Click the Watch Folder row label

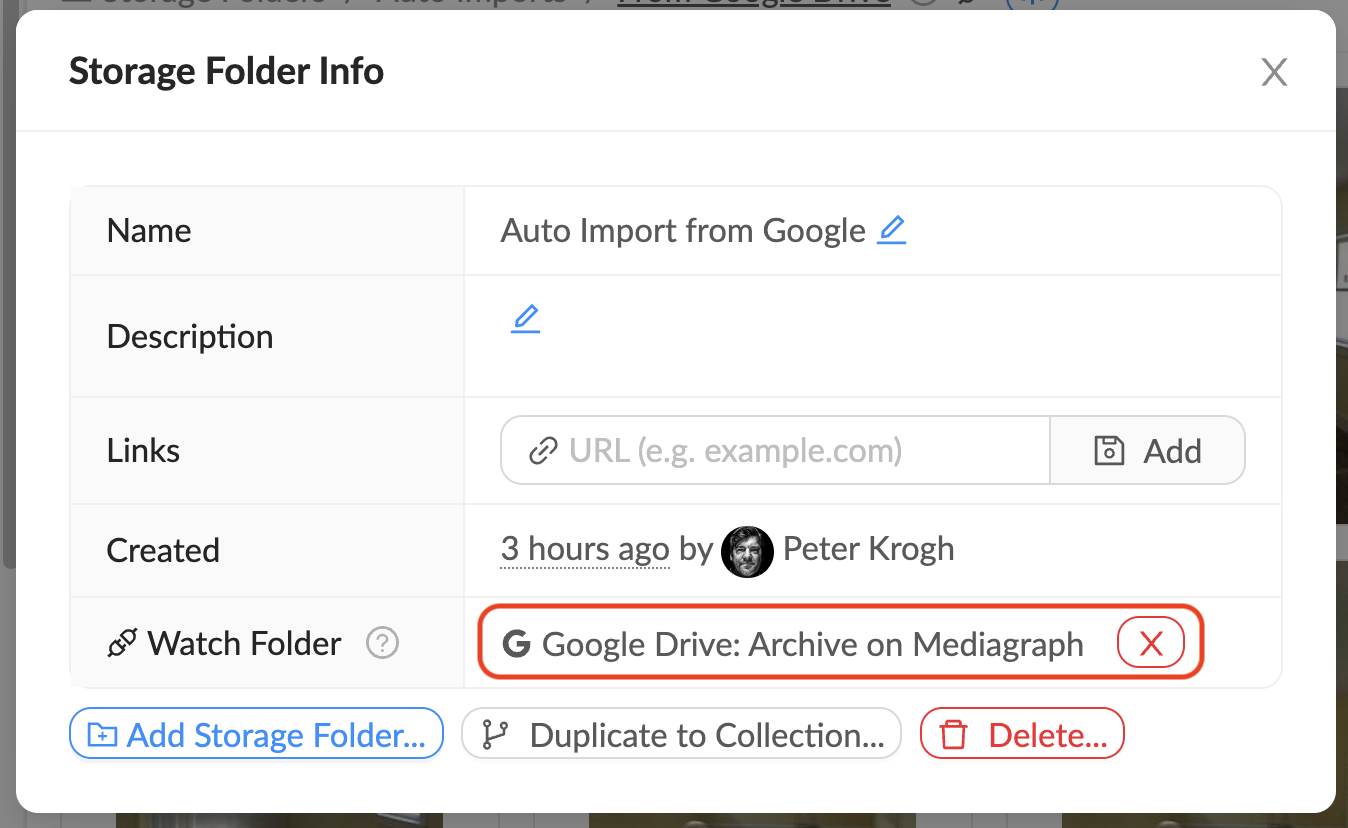244,643
